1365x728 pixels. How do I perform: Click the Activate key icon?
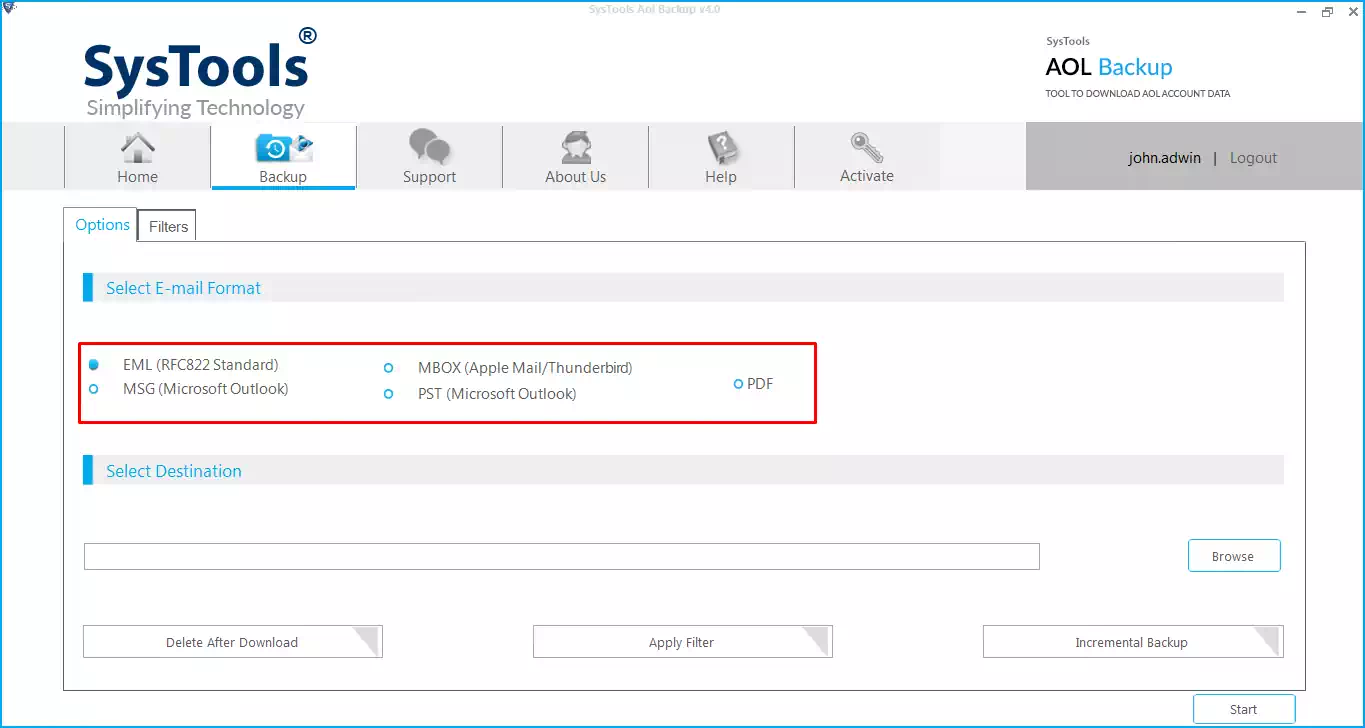tap(866, 147)
